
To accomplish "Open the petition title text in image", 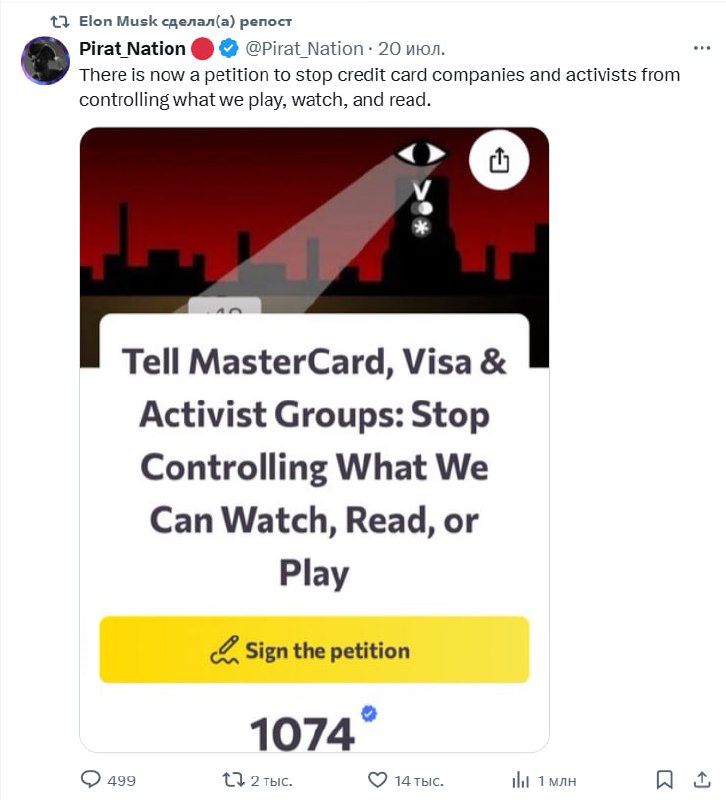I will tap(314, 467).
